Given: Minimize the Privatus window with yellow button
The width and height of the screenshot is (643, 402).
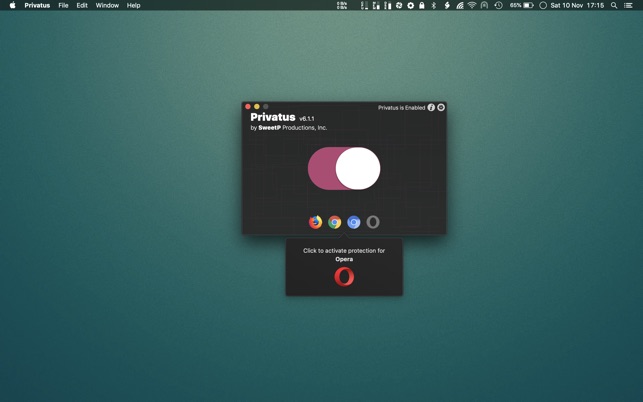Looking at the screenshot, I should [257, 107].
